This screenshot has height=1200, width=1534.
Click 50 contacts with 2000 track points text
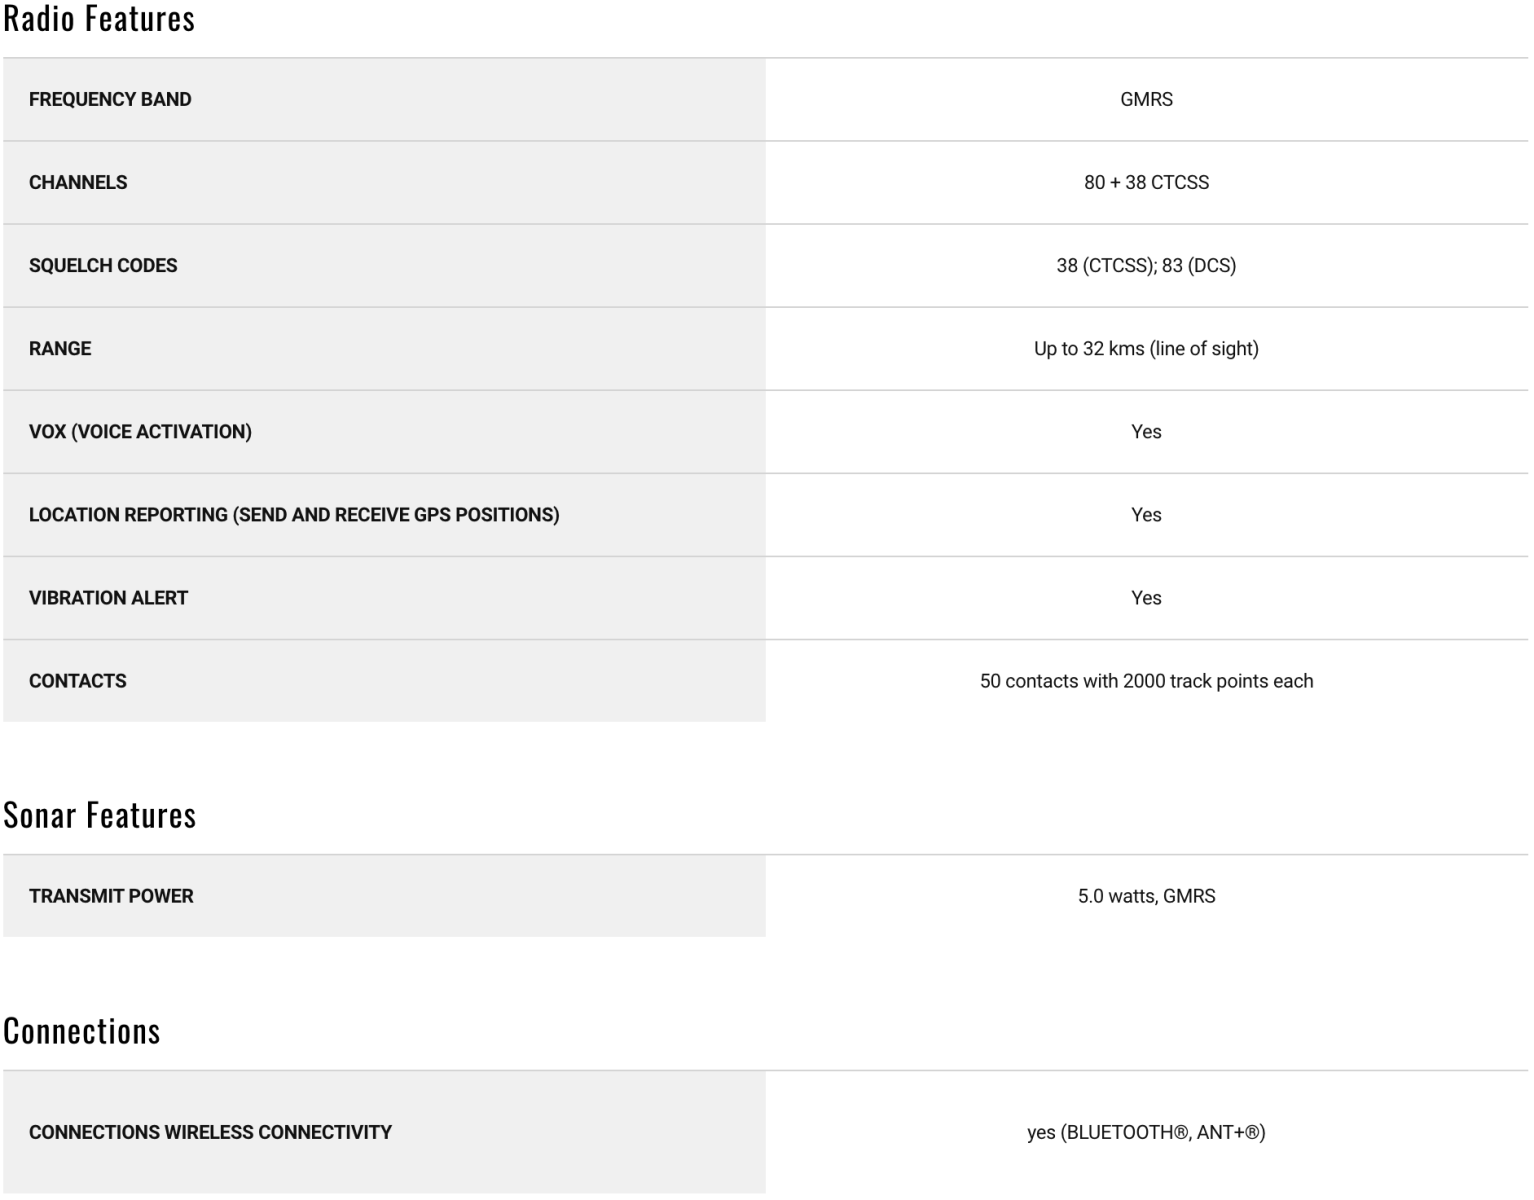coord(1146,680)
